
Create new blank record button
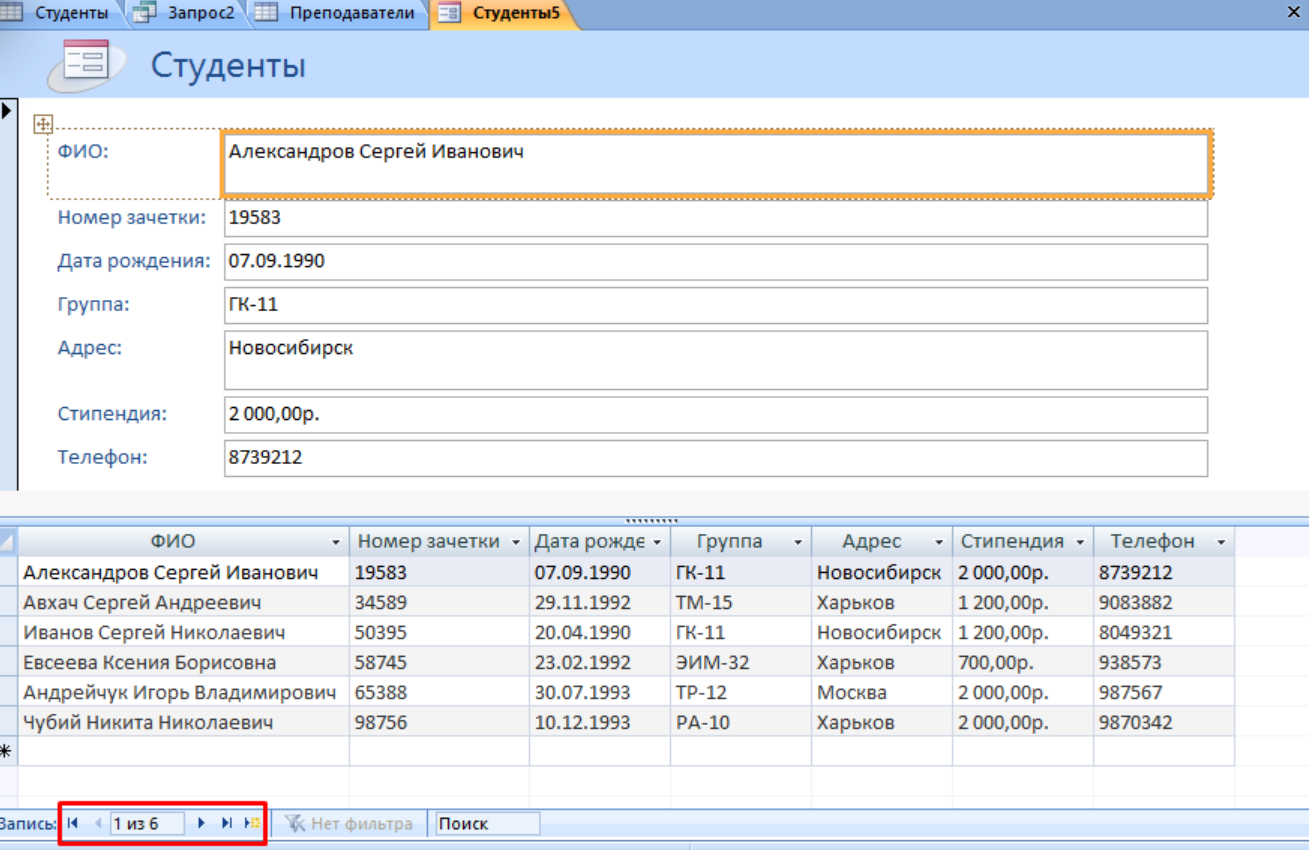click(x=252, y=823)
